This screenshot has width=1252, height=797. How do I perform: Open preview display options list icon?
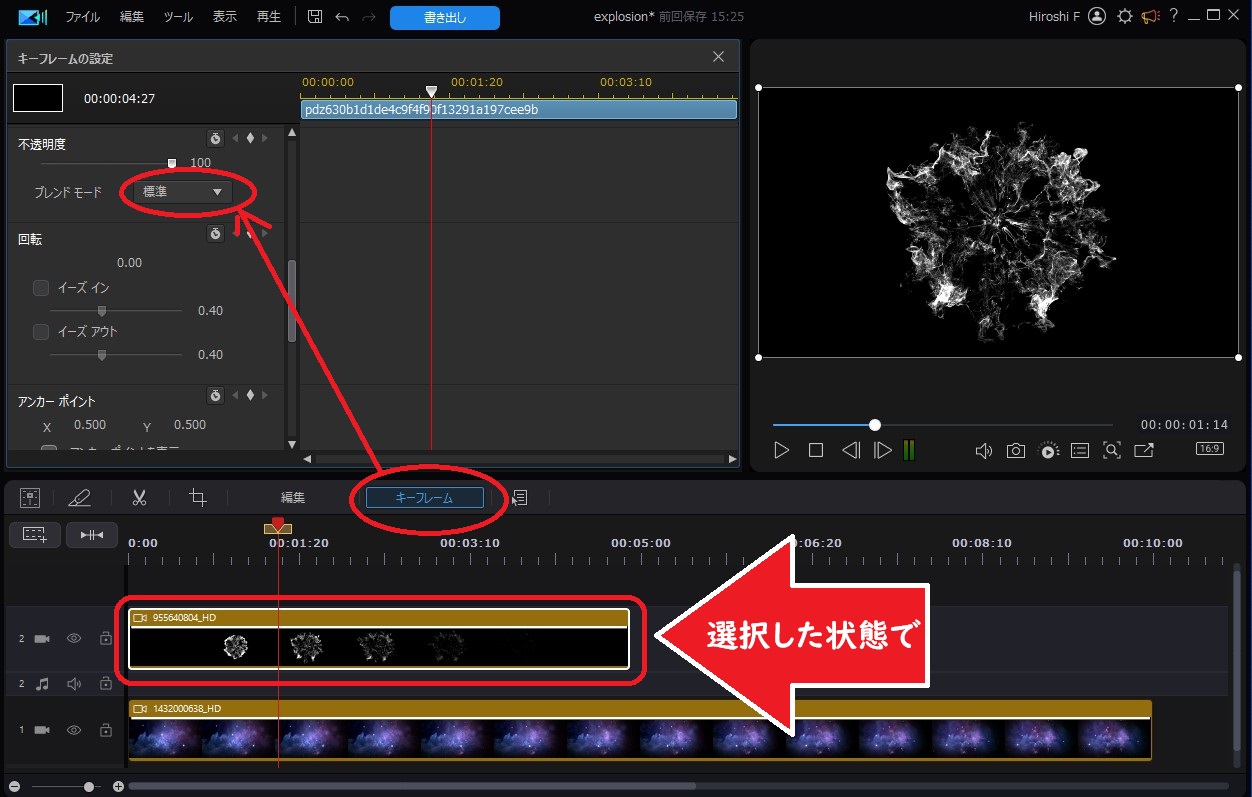1080,451
